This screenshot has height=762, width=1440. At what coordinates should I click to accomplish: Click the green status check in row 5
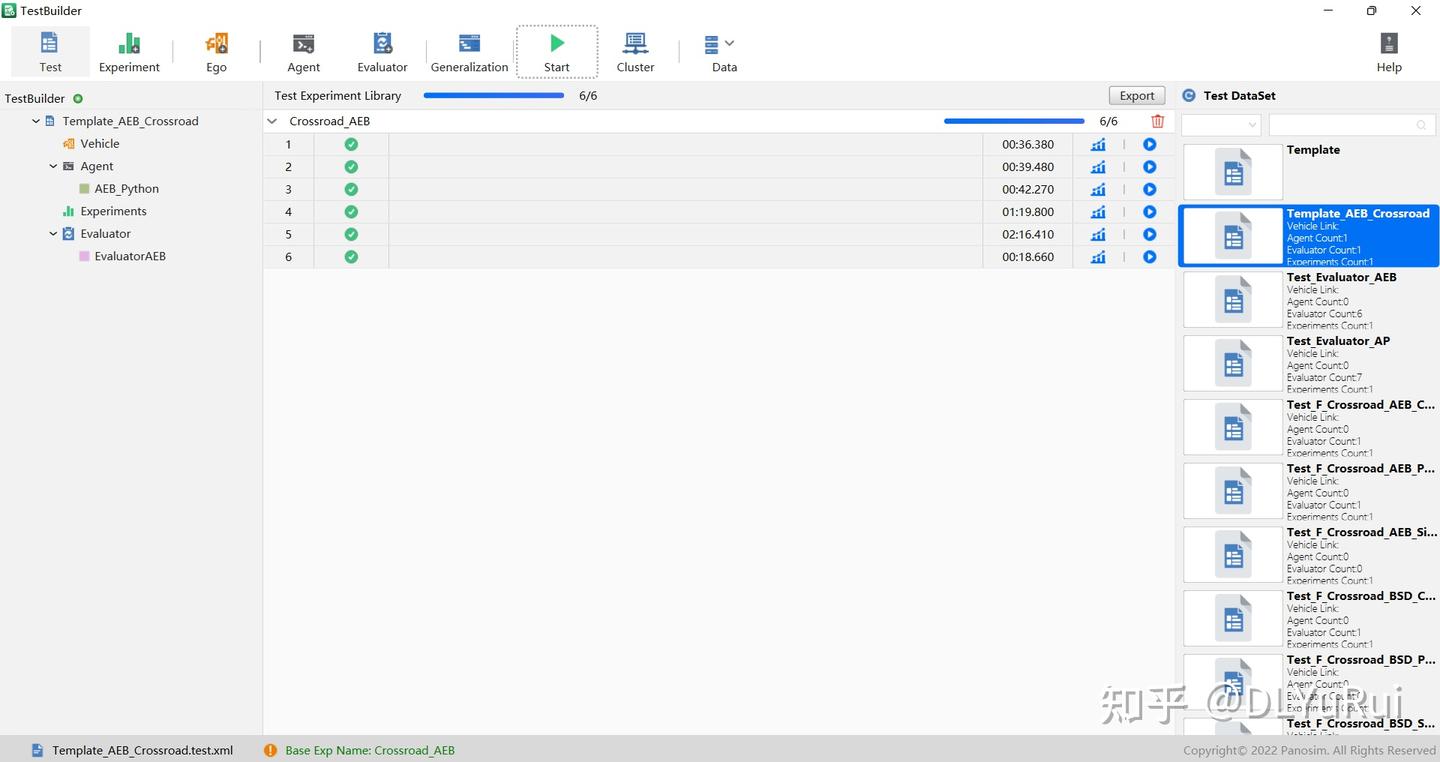[x=351, y=234]
